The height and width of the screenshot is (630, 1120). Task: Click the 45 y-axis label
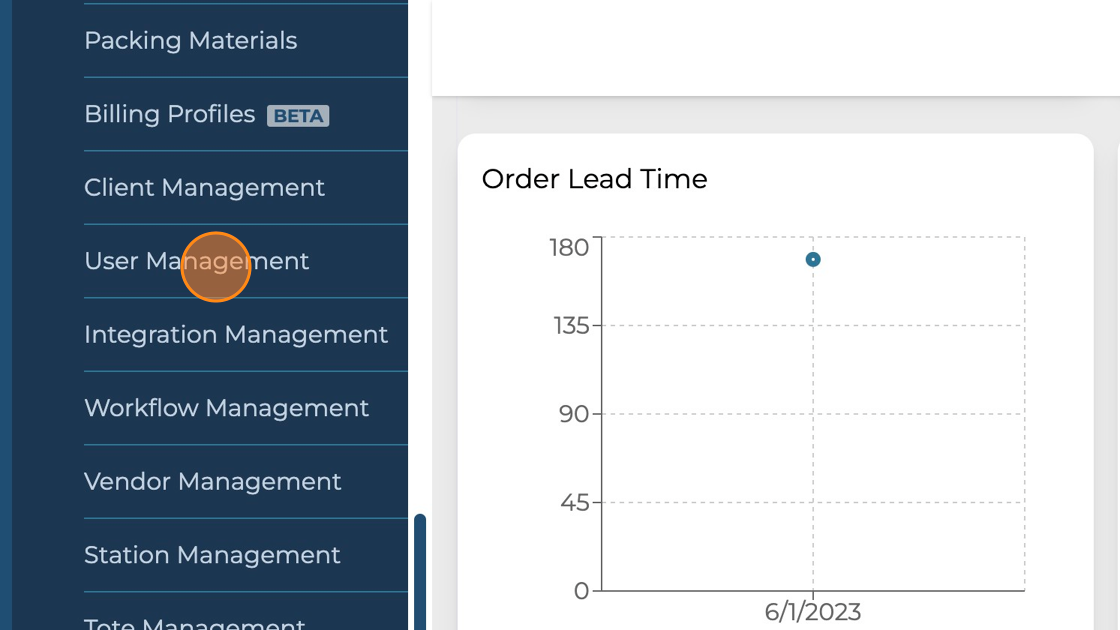click(574, 502)
